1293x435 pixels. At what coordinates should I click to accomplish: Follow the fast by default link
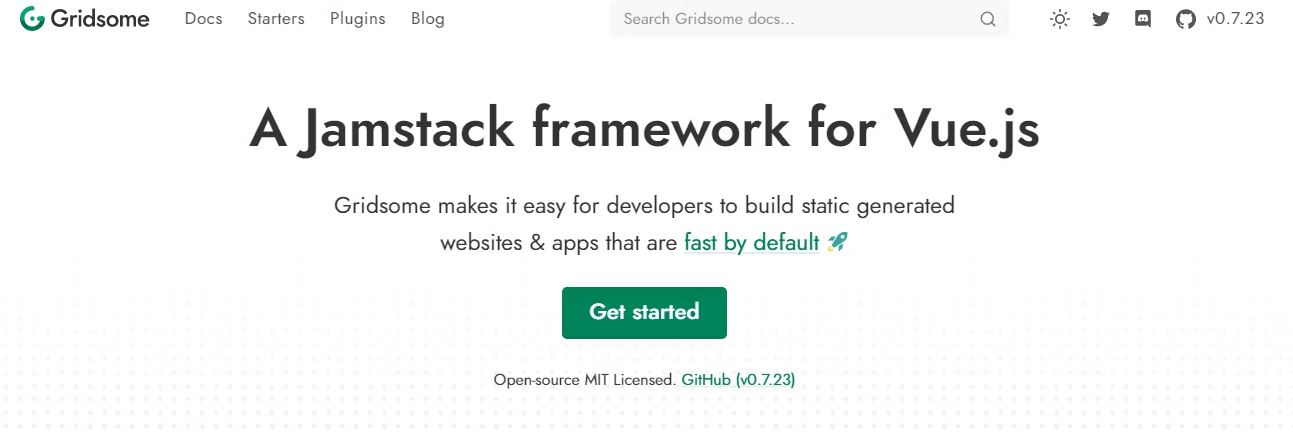[x=752, y=242]
